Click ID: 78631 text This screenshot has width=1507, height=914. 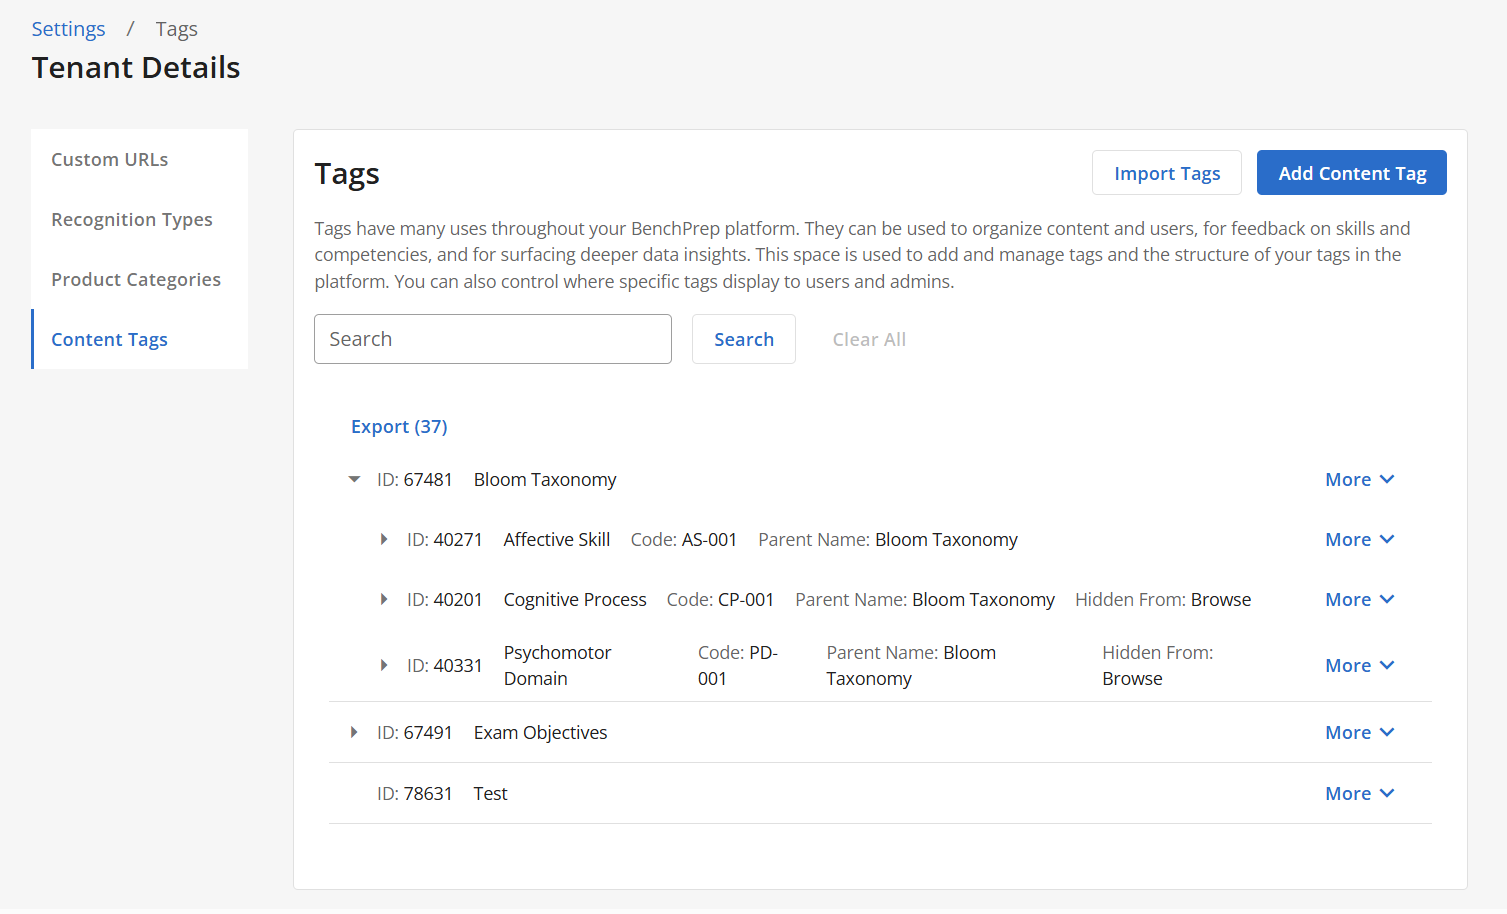pyautogui.click(x=415, y=794)
